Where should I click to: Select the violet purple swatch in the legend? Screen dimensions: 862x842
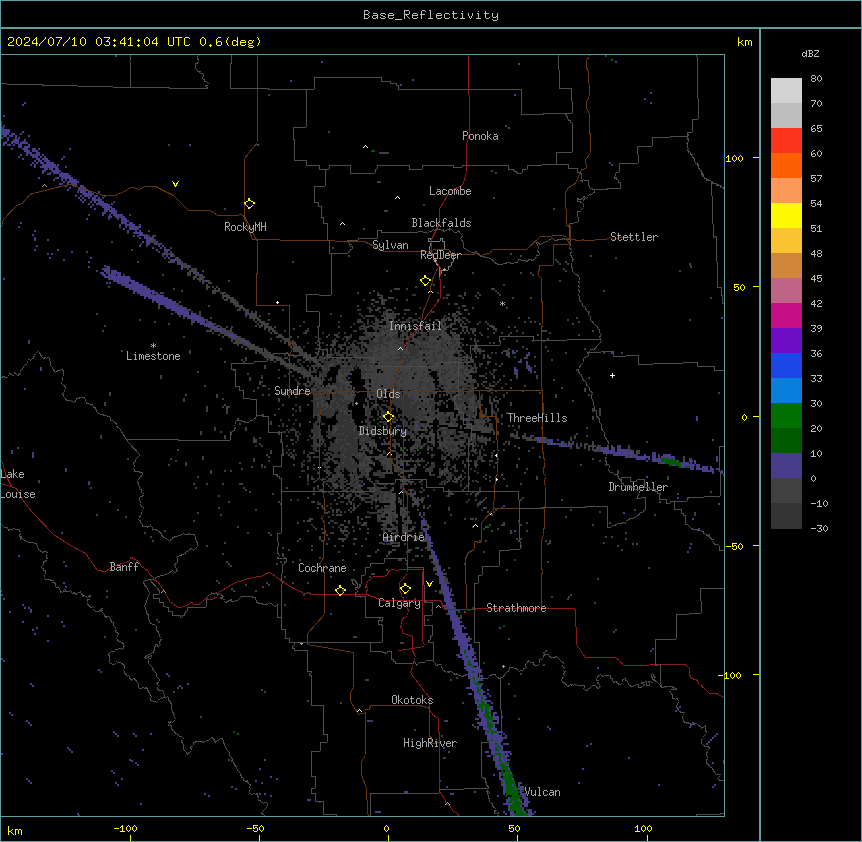click(x=786, y=341)
